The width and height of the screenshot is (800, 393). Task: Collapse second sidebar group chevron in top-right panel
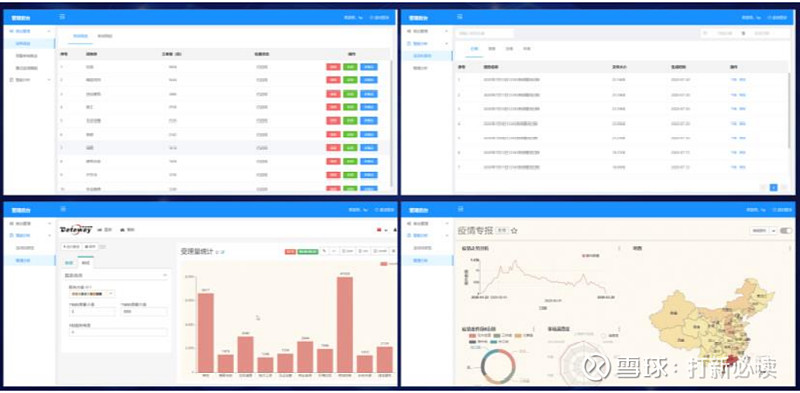tap(447, 43)
